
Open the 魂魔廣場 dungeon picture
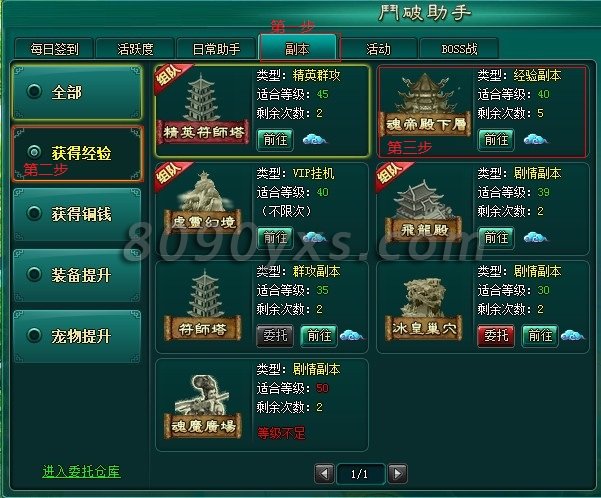tap(203, 406)
